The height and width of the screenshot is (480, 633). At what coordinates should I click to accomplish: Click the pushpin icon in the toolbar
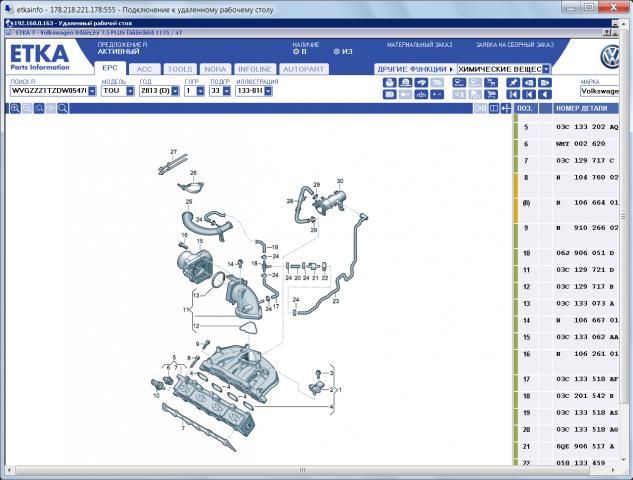513,83
